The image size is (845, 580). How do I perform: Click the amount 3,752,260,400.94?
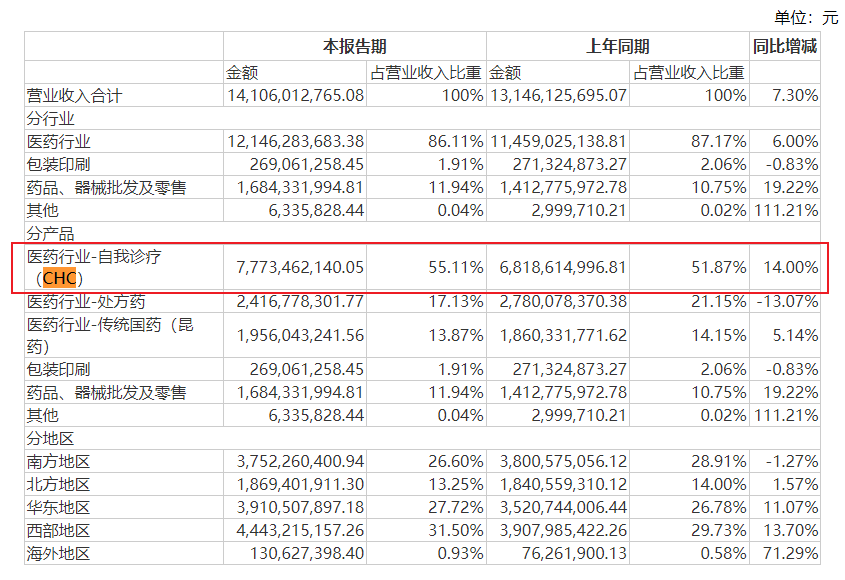coord(300,461)
